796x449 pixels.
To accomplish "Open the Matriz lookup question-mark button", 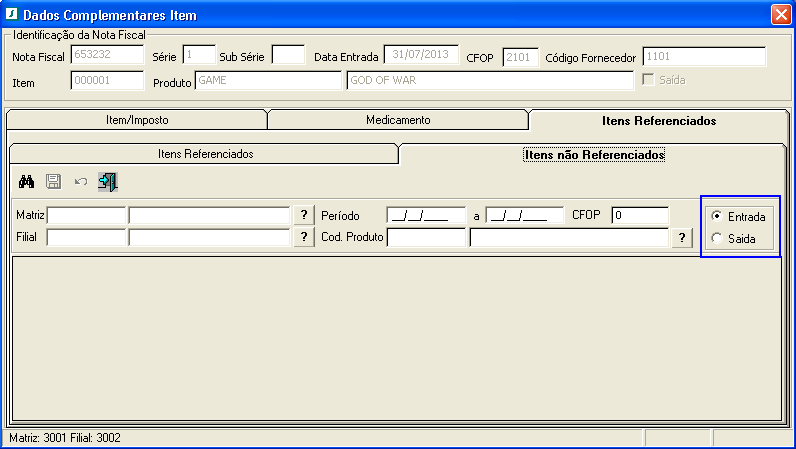I will click(x=303, y=215).
